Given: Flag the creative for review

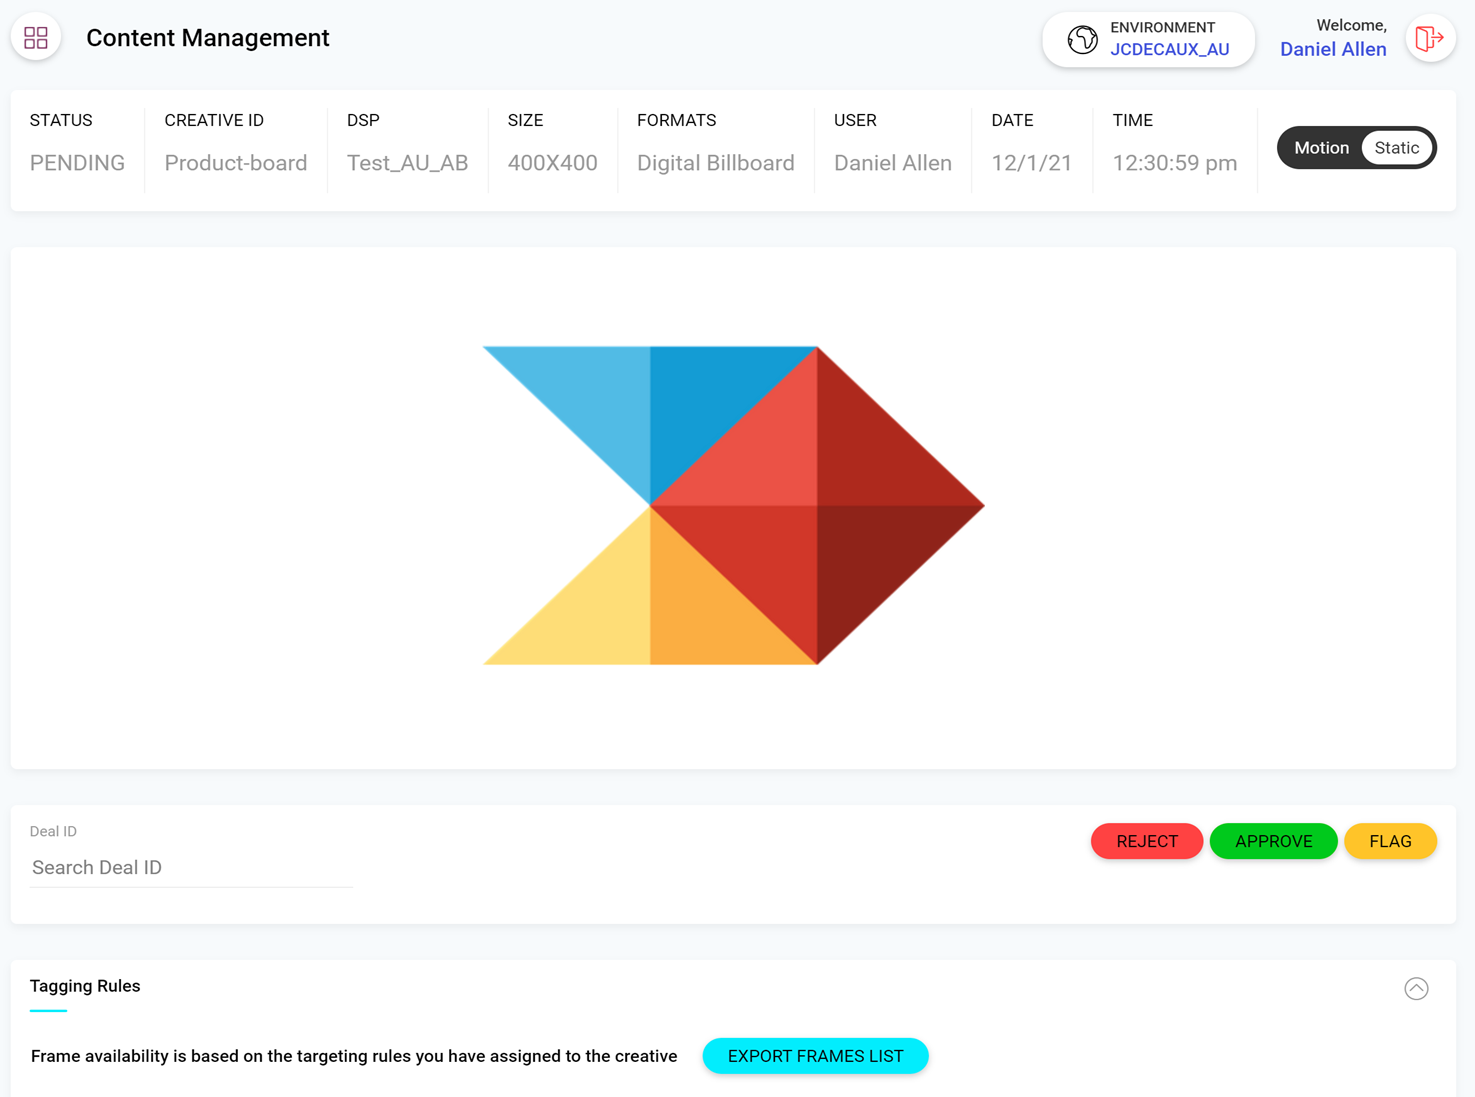Looking at the screenshot, I should (1390, 841).
